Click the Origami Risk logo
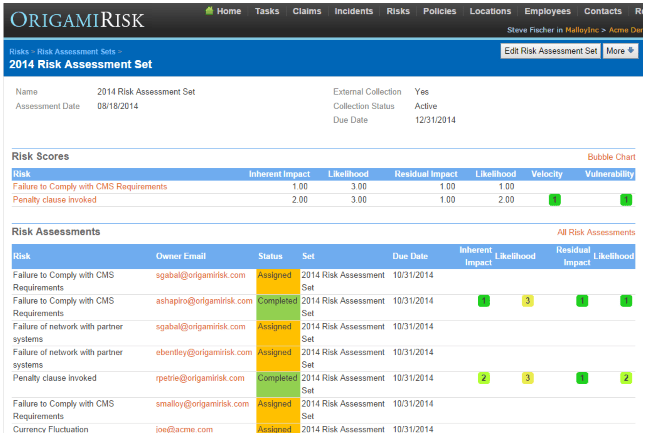Viewport: 646px width, 436px height. 77,20
